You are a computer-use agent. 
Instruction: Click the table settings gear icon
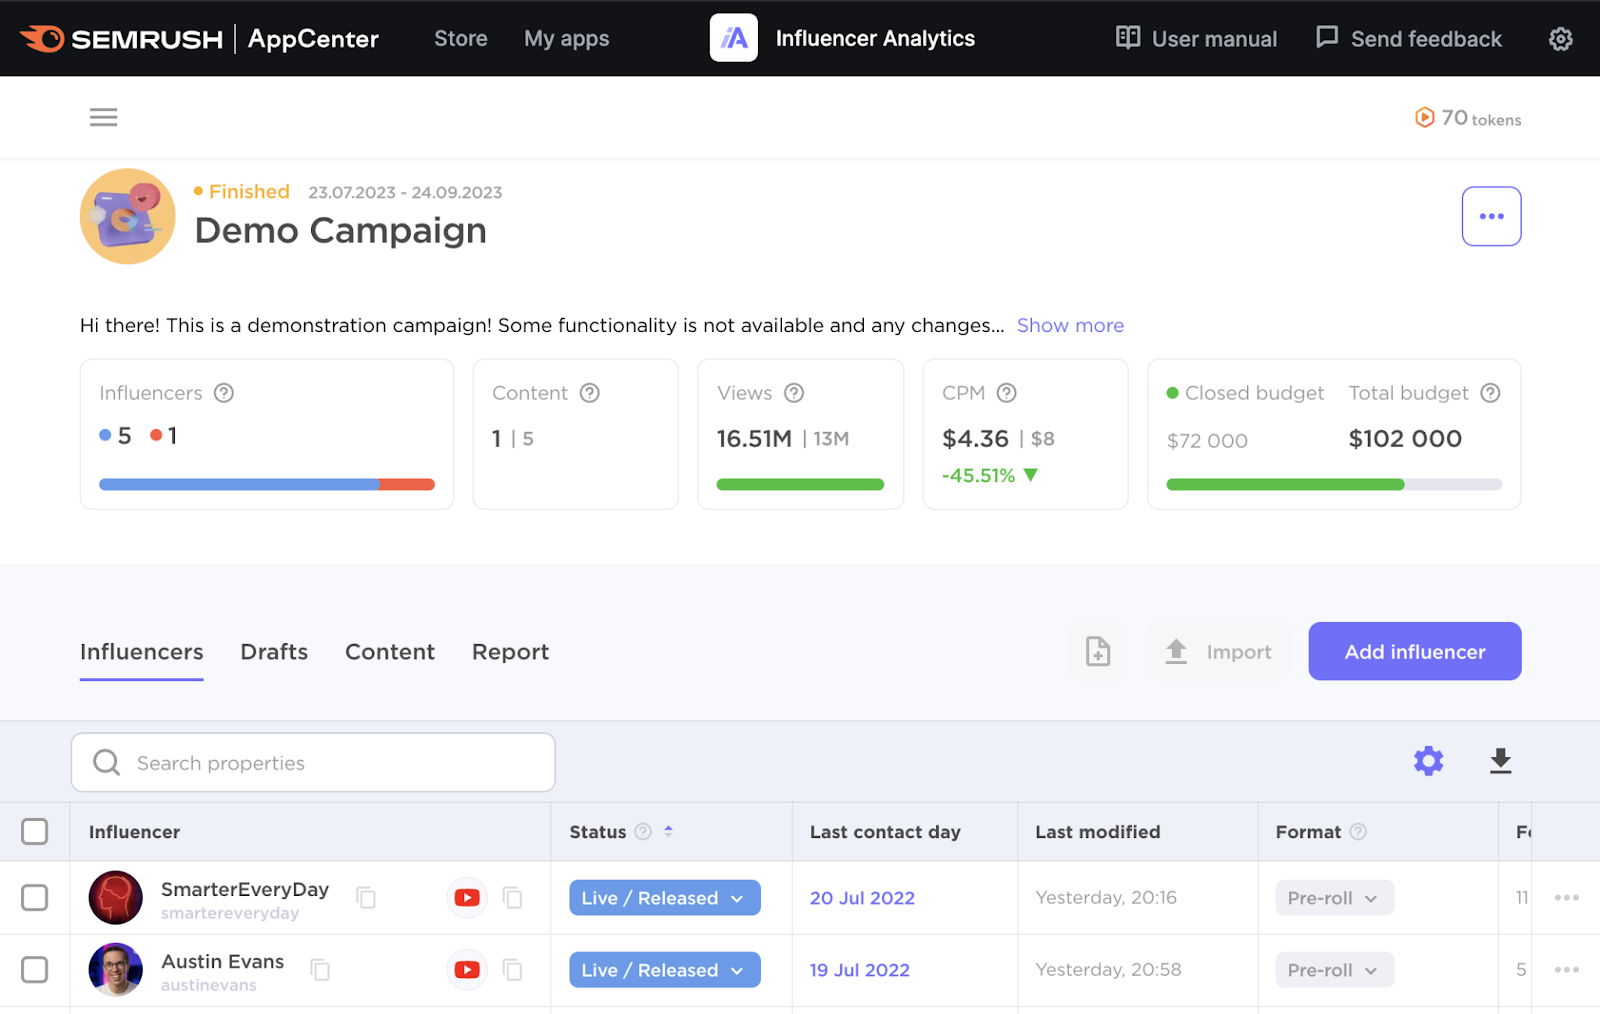(x=1428, y=761)
